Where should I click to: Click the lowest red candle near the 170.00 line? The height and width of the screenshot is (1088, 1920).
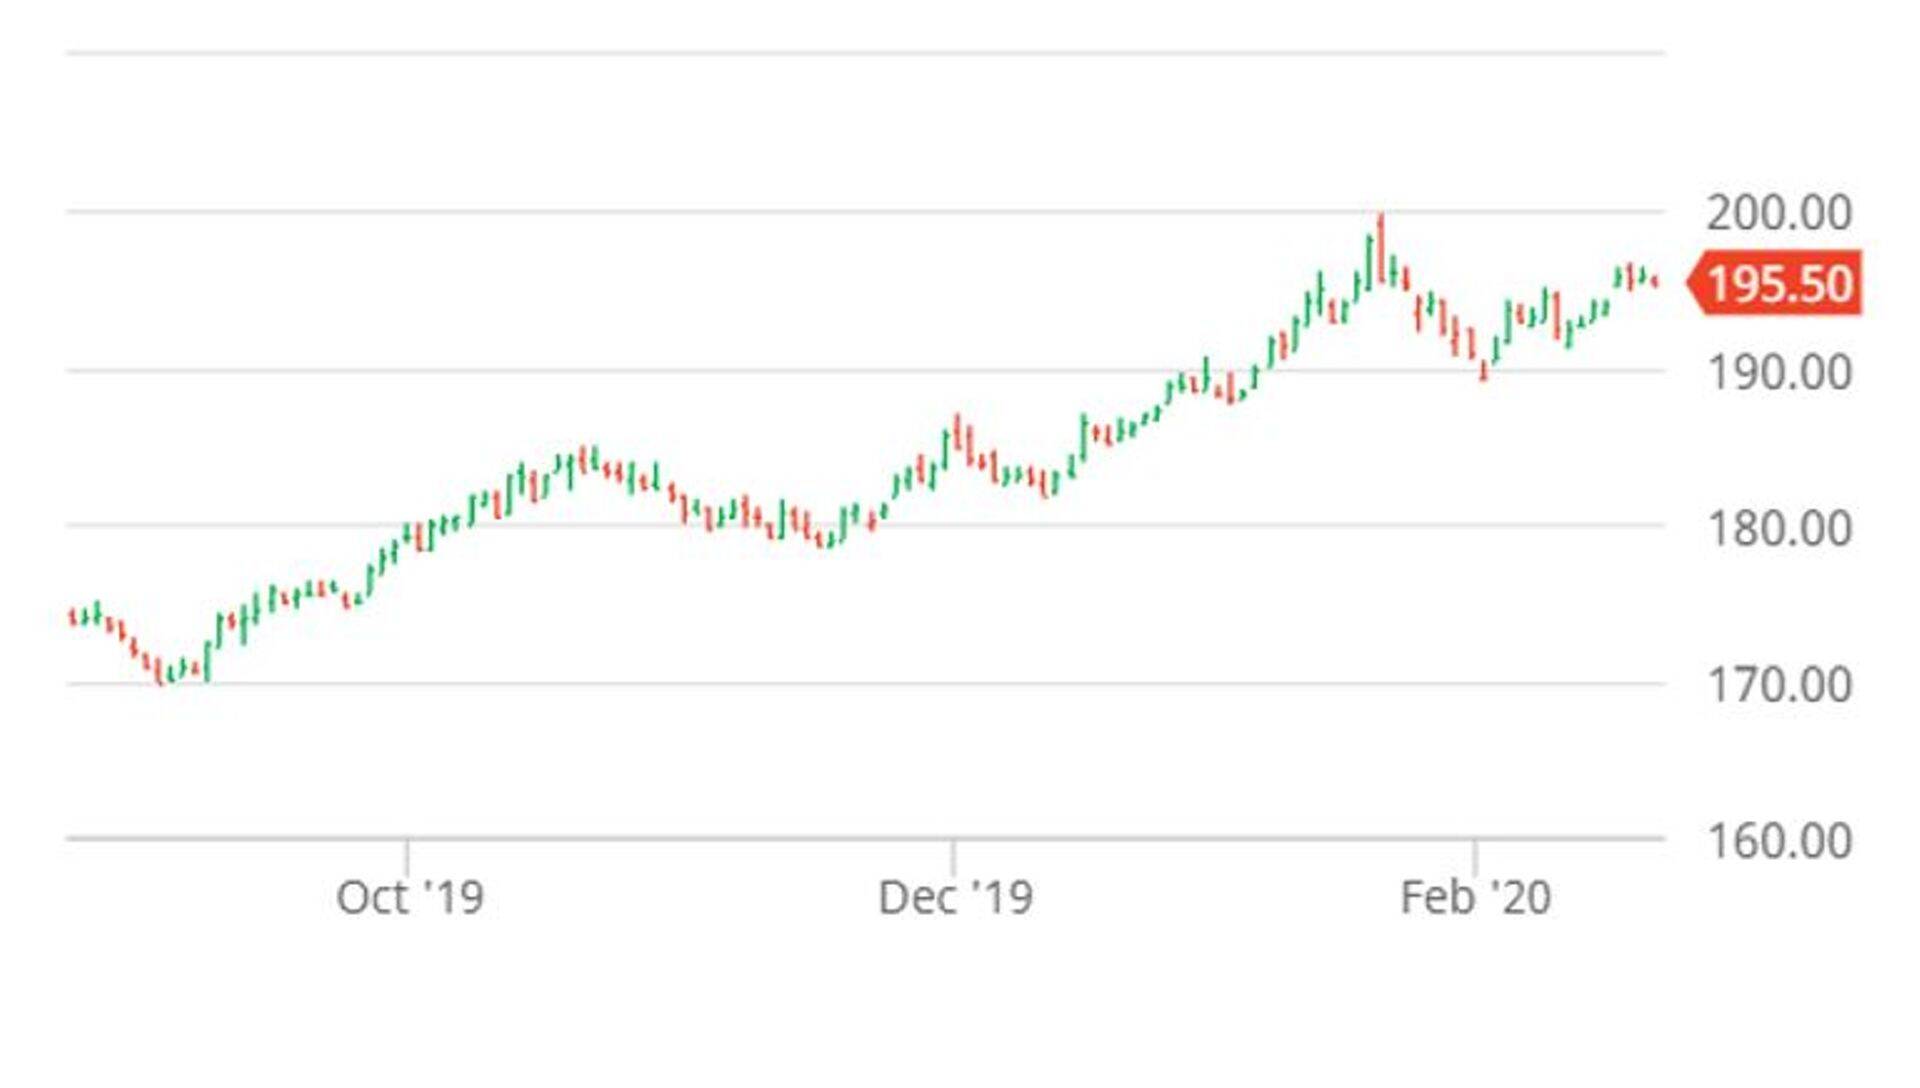point(160,672)
